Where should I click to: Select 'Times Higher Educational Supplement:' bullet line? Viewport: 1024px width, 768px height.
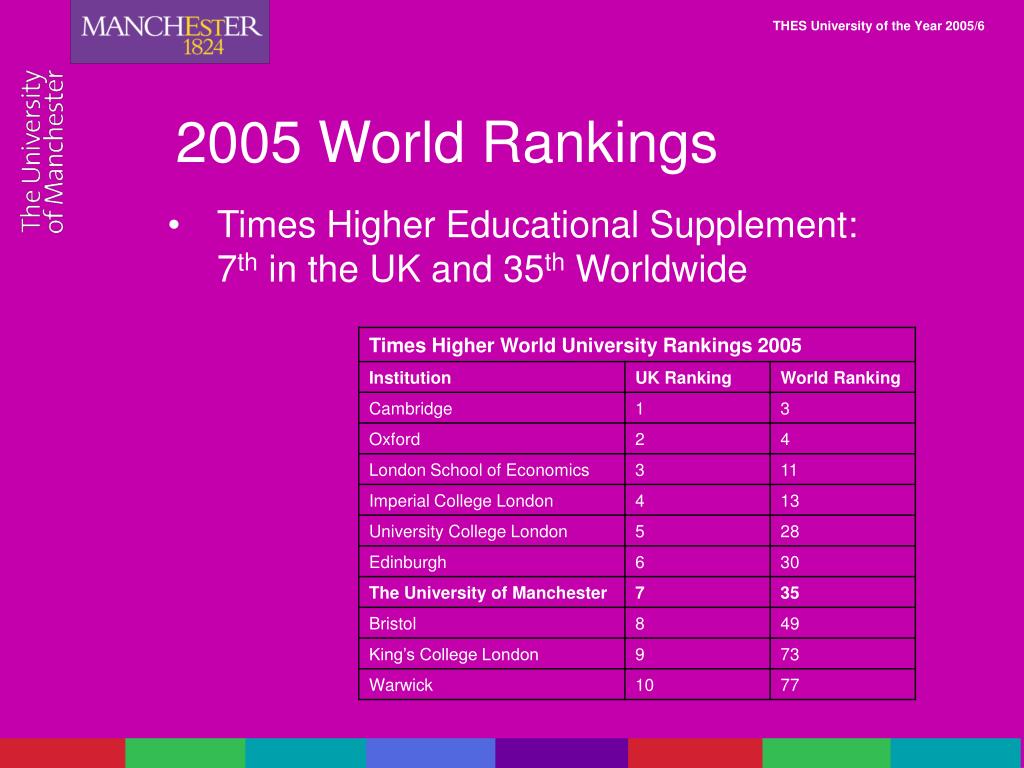tap(537, 225)
